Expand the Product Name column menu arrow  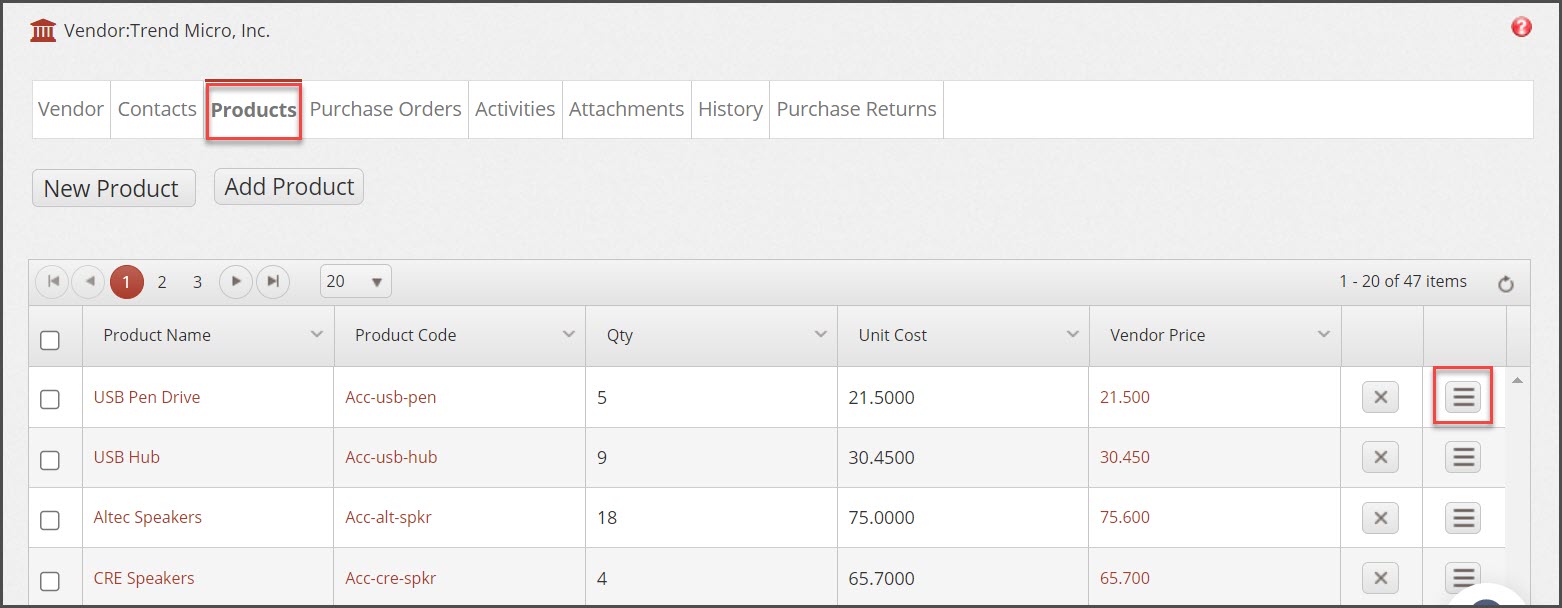click(317, 334)
